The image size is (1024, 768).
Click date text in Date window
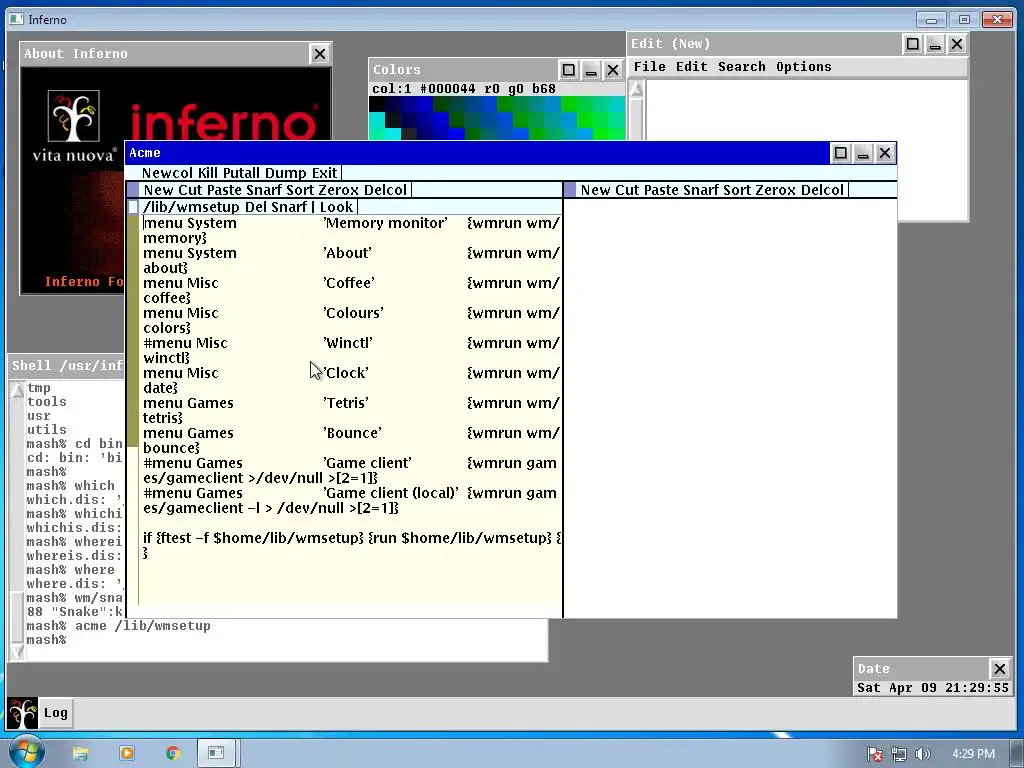(x=933, y=688)
